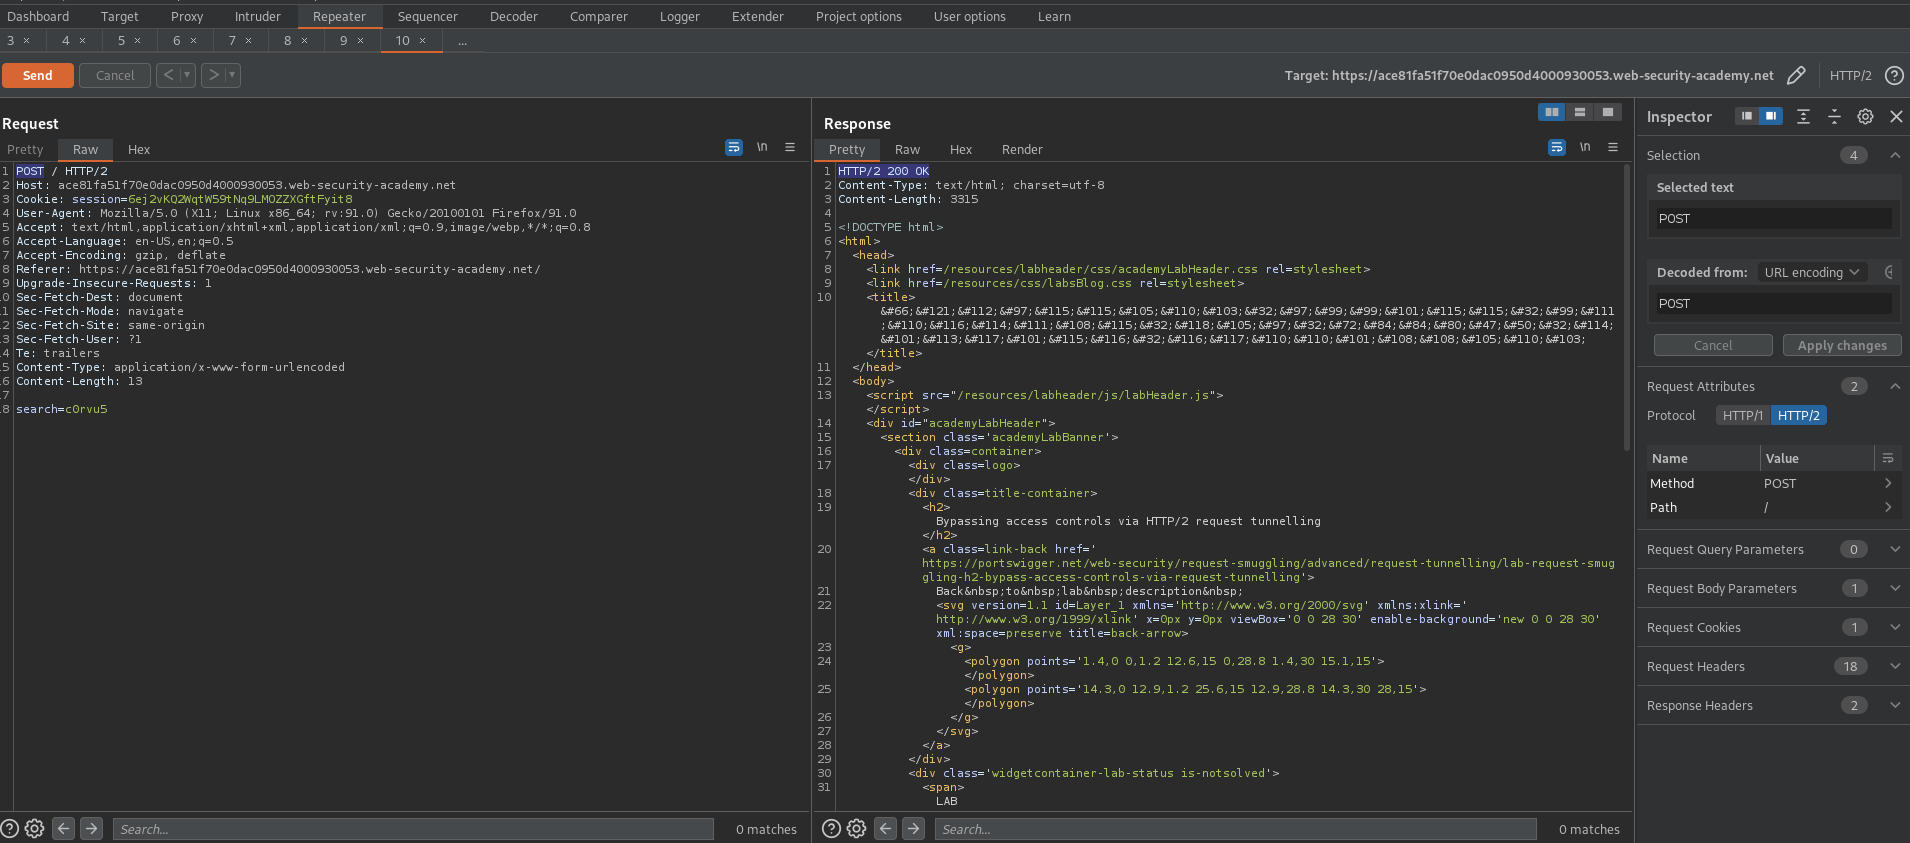This screenshot has height=843, width=1910.
Task: Click Apply changes in Inspector
Action: [1842, 345]
